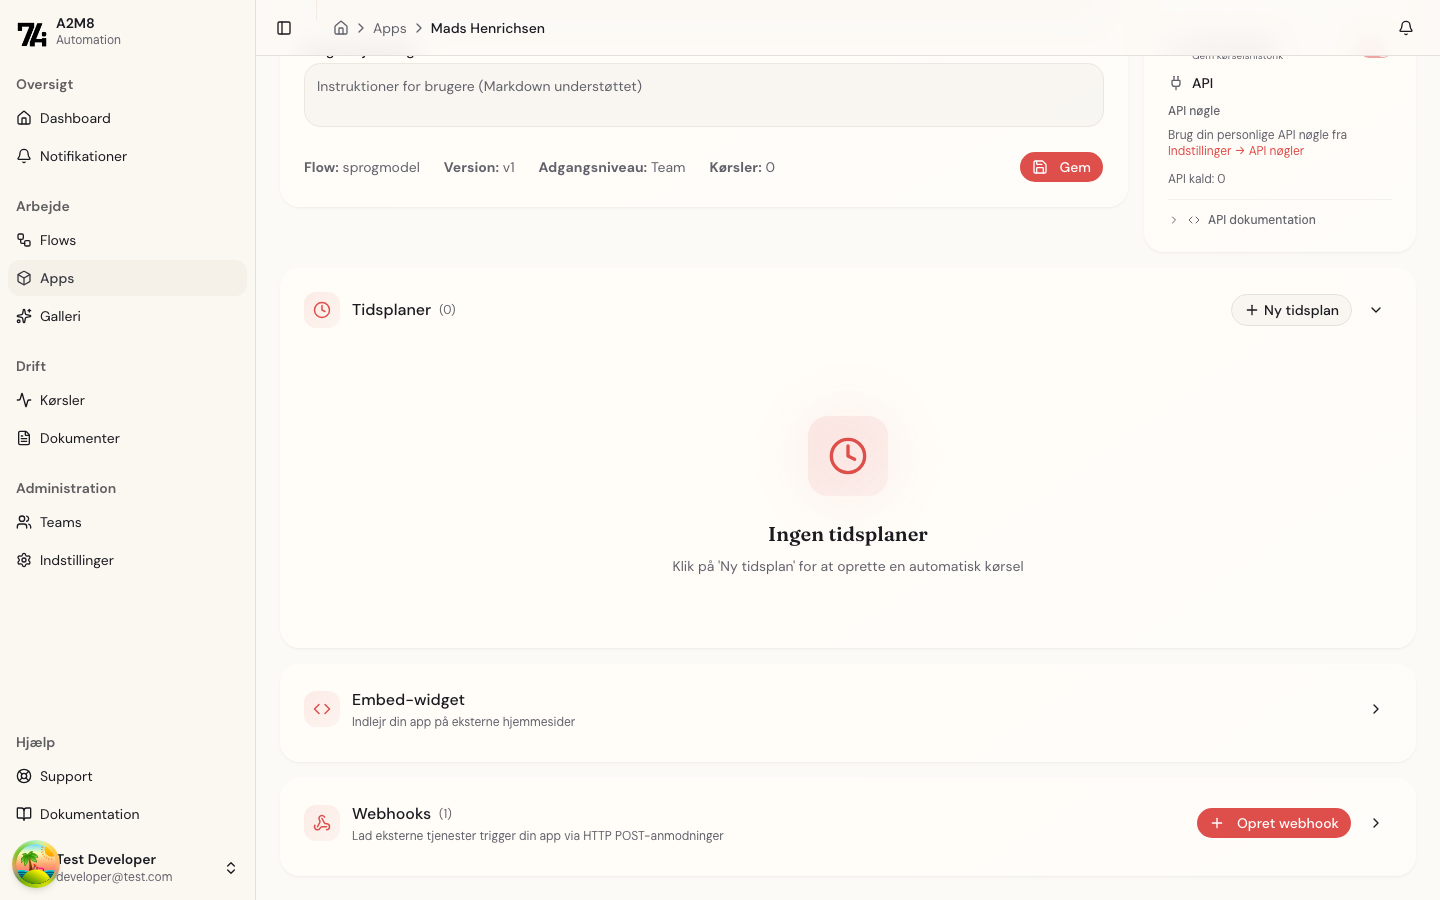Open the Galleri page
Screen dimensions: 1440x900
pyautogui.click(x=60, y=316)
